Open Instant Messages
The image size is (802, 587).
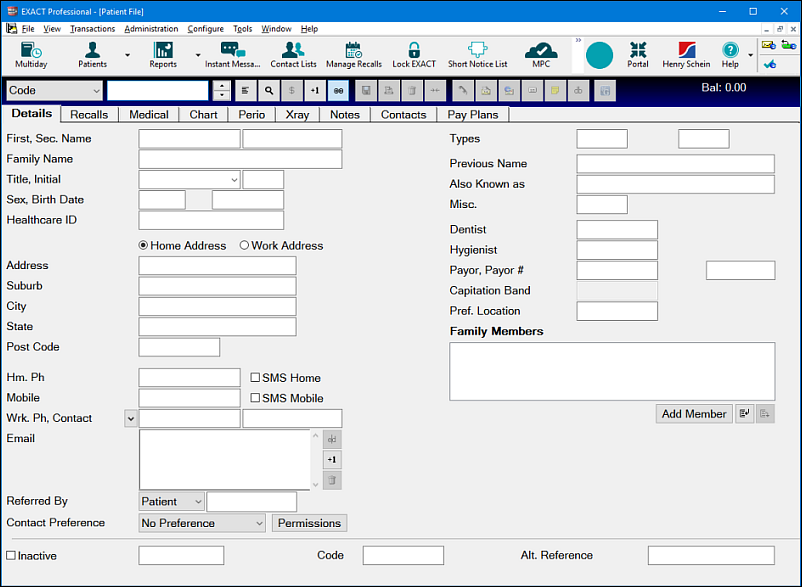click(x=233, y=55)
